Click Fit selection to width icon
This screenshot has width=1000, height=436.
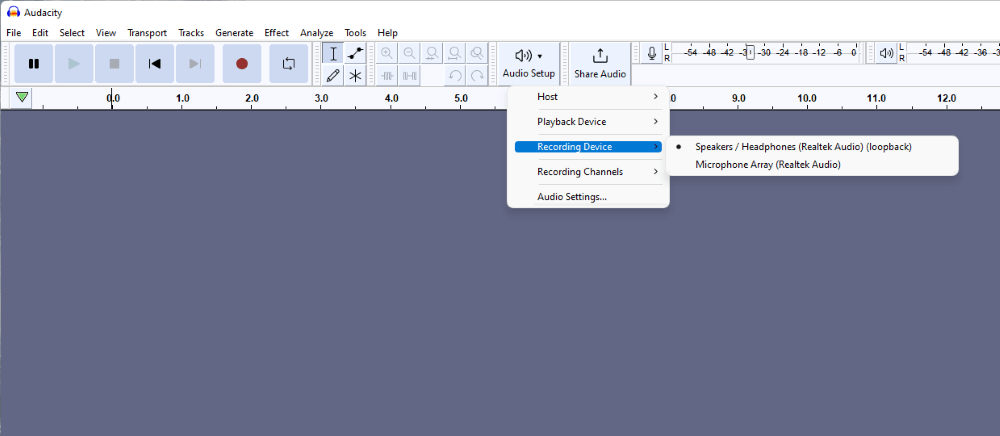432,54
